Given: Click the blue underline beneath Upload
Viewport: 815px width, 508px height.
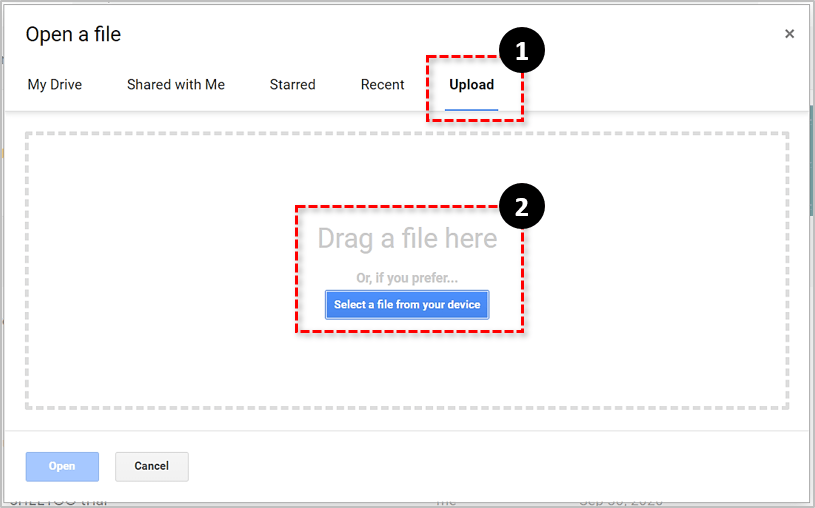Looking at the screenshot, I should coord(471,108).
